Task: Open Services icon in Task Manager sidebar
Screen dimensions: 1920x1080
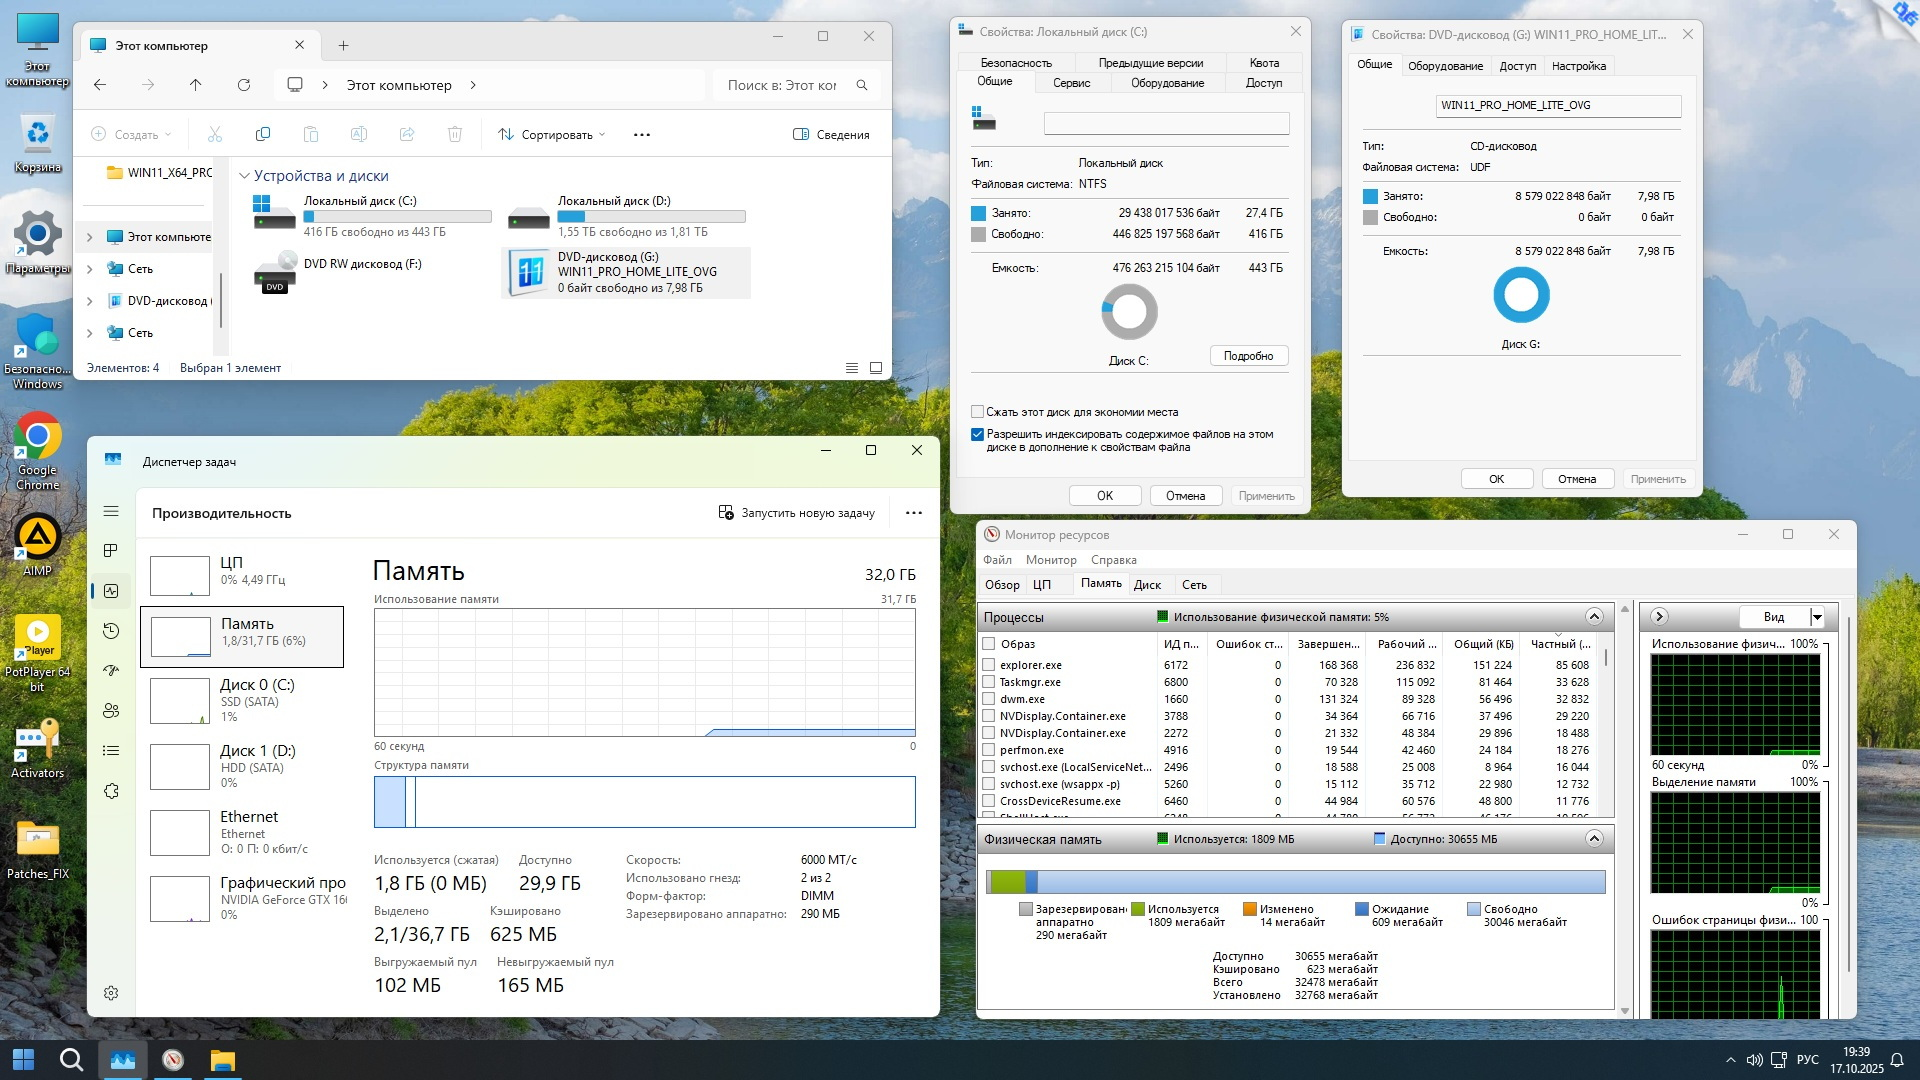Action: point(111,791)
